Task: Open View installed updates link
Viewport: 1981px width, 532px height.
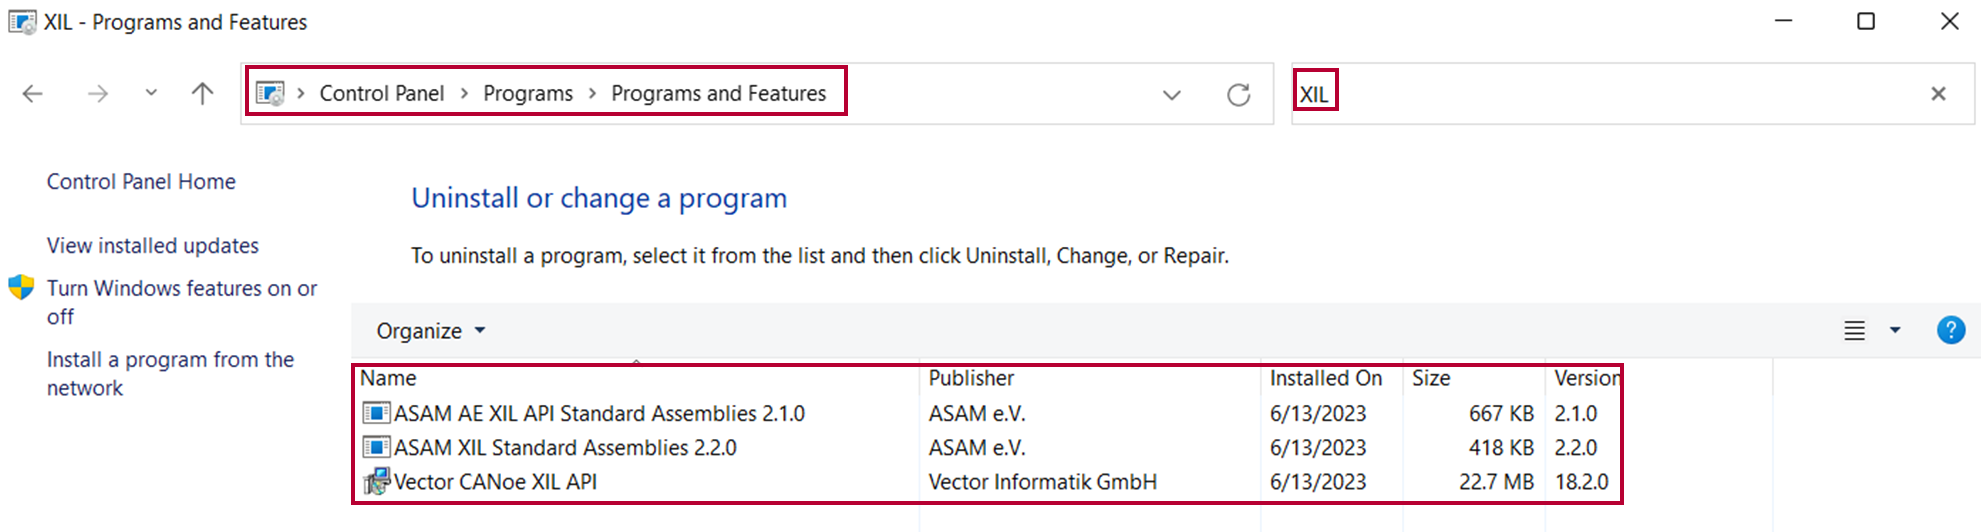Action: [152, 246]
